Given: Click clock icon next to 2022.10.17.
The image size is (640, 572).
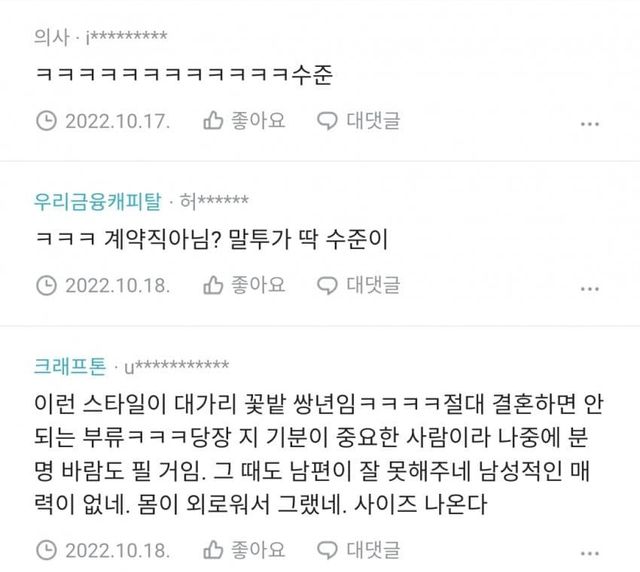Looking at the screenshot, I should tap(46, 121).
